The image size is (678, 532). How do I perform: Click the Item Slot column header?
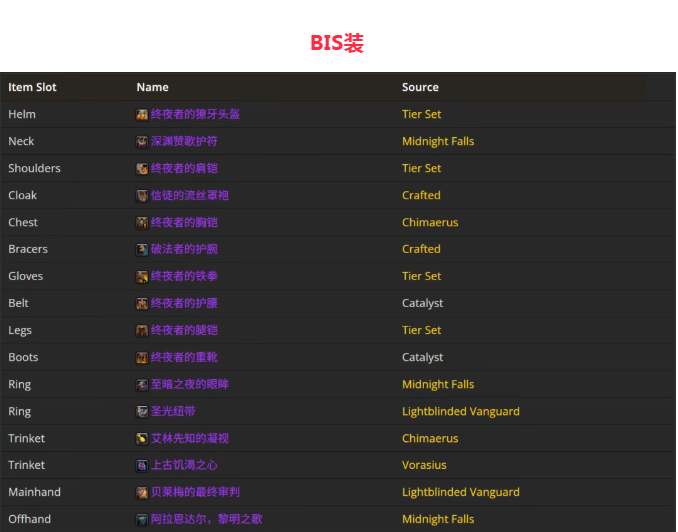[x=32, y=87]
